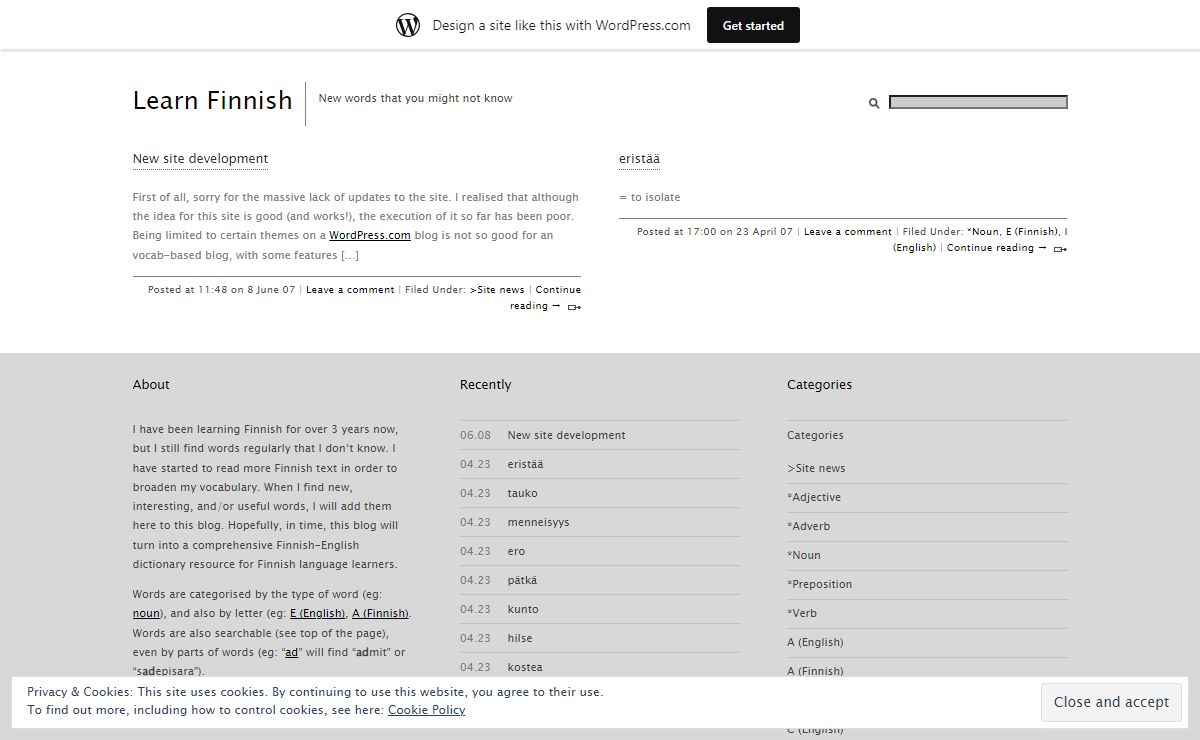Click the Close and accept button
1200x740 pixels.
(1111, 702)
